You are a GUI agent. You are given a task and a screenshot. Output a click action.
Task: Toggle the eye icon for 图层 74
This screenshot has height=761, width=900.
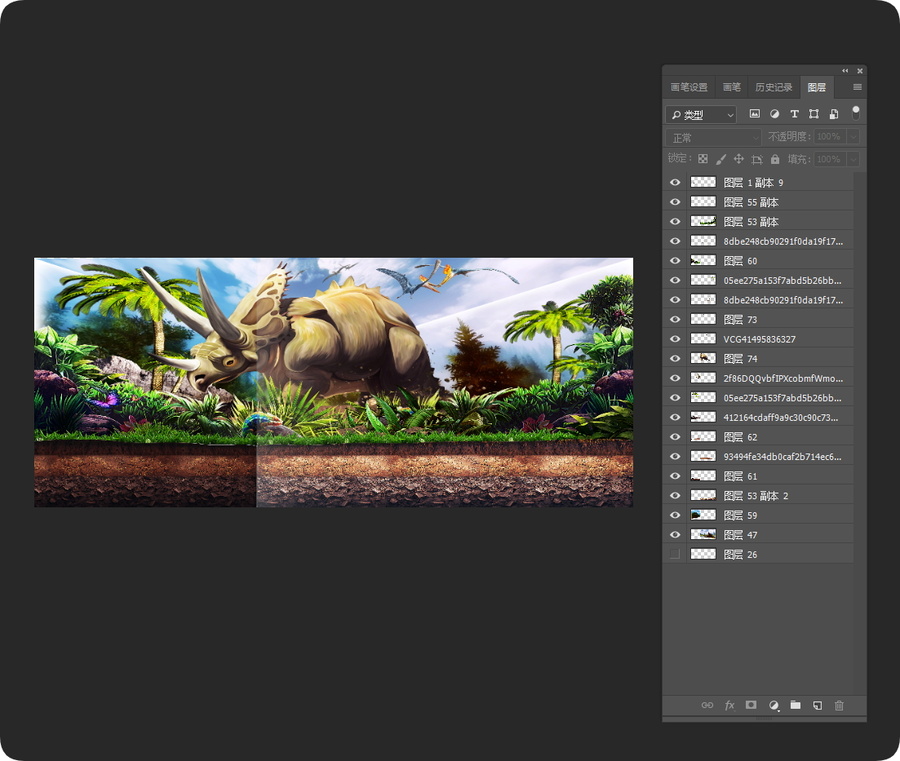[x=675, y=359]
